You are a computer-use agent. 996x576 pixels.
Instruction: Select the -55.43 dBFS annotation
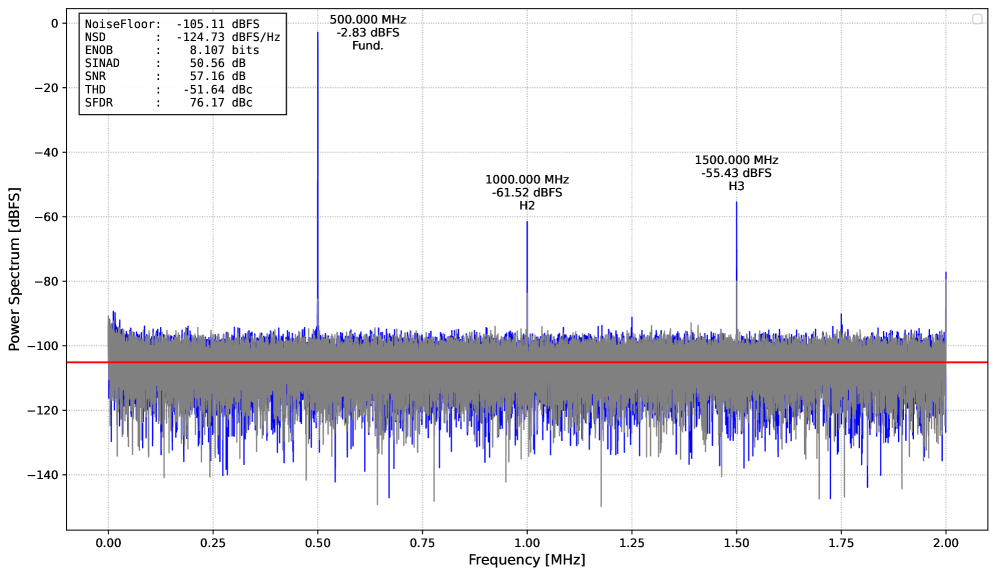coord(736,173)
